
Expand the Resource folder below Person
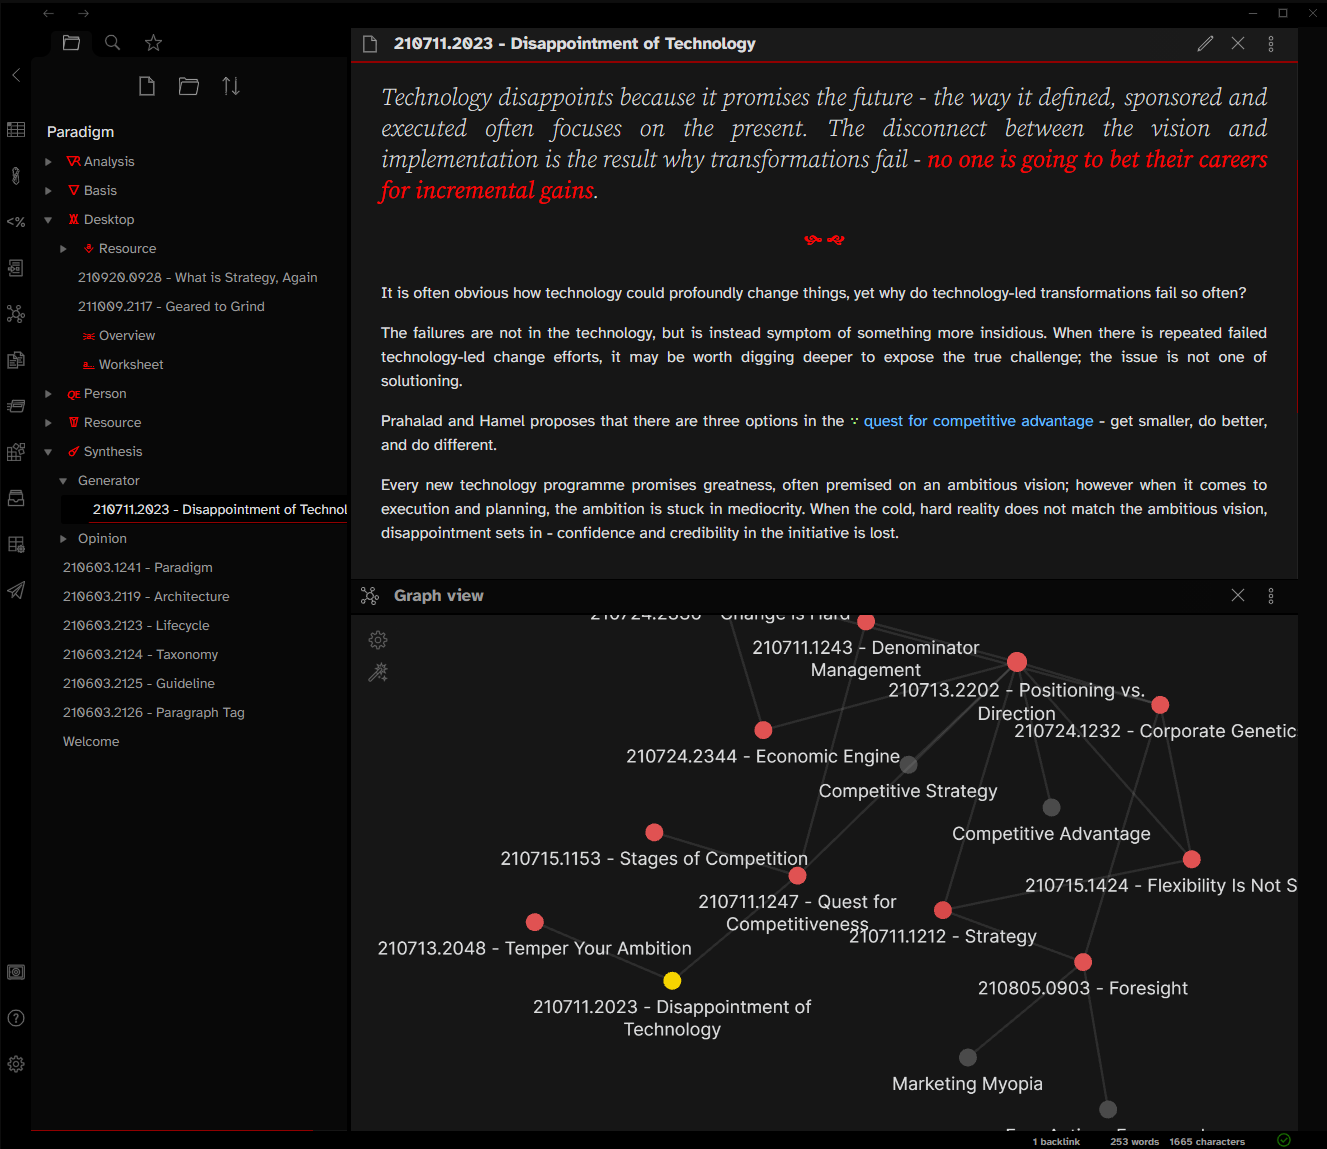click(48, 422)
